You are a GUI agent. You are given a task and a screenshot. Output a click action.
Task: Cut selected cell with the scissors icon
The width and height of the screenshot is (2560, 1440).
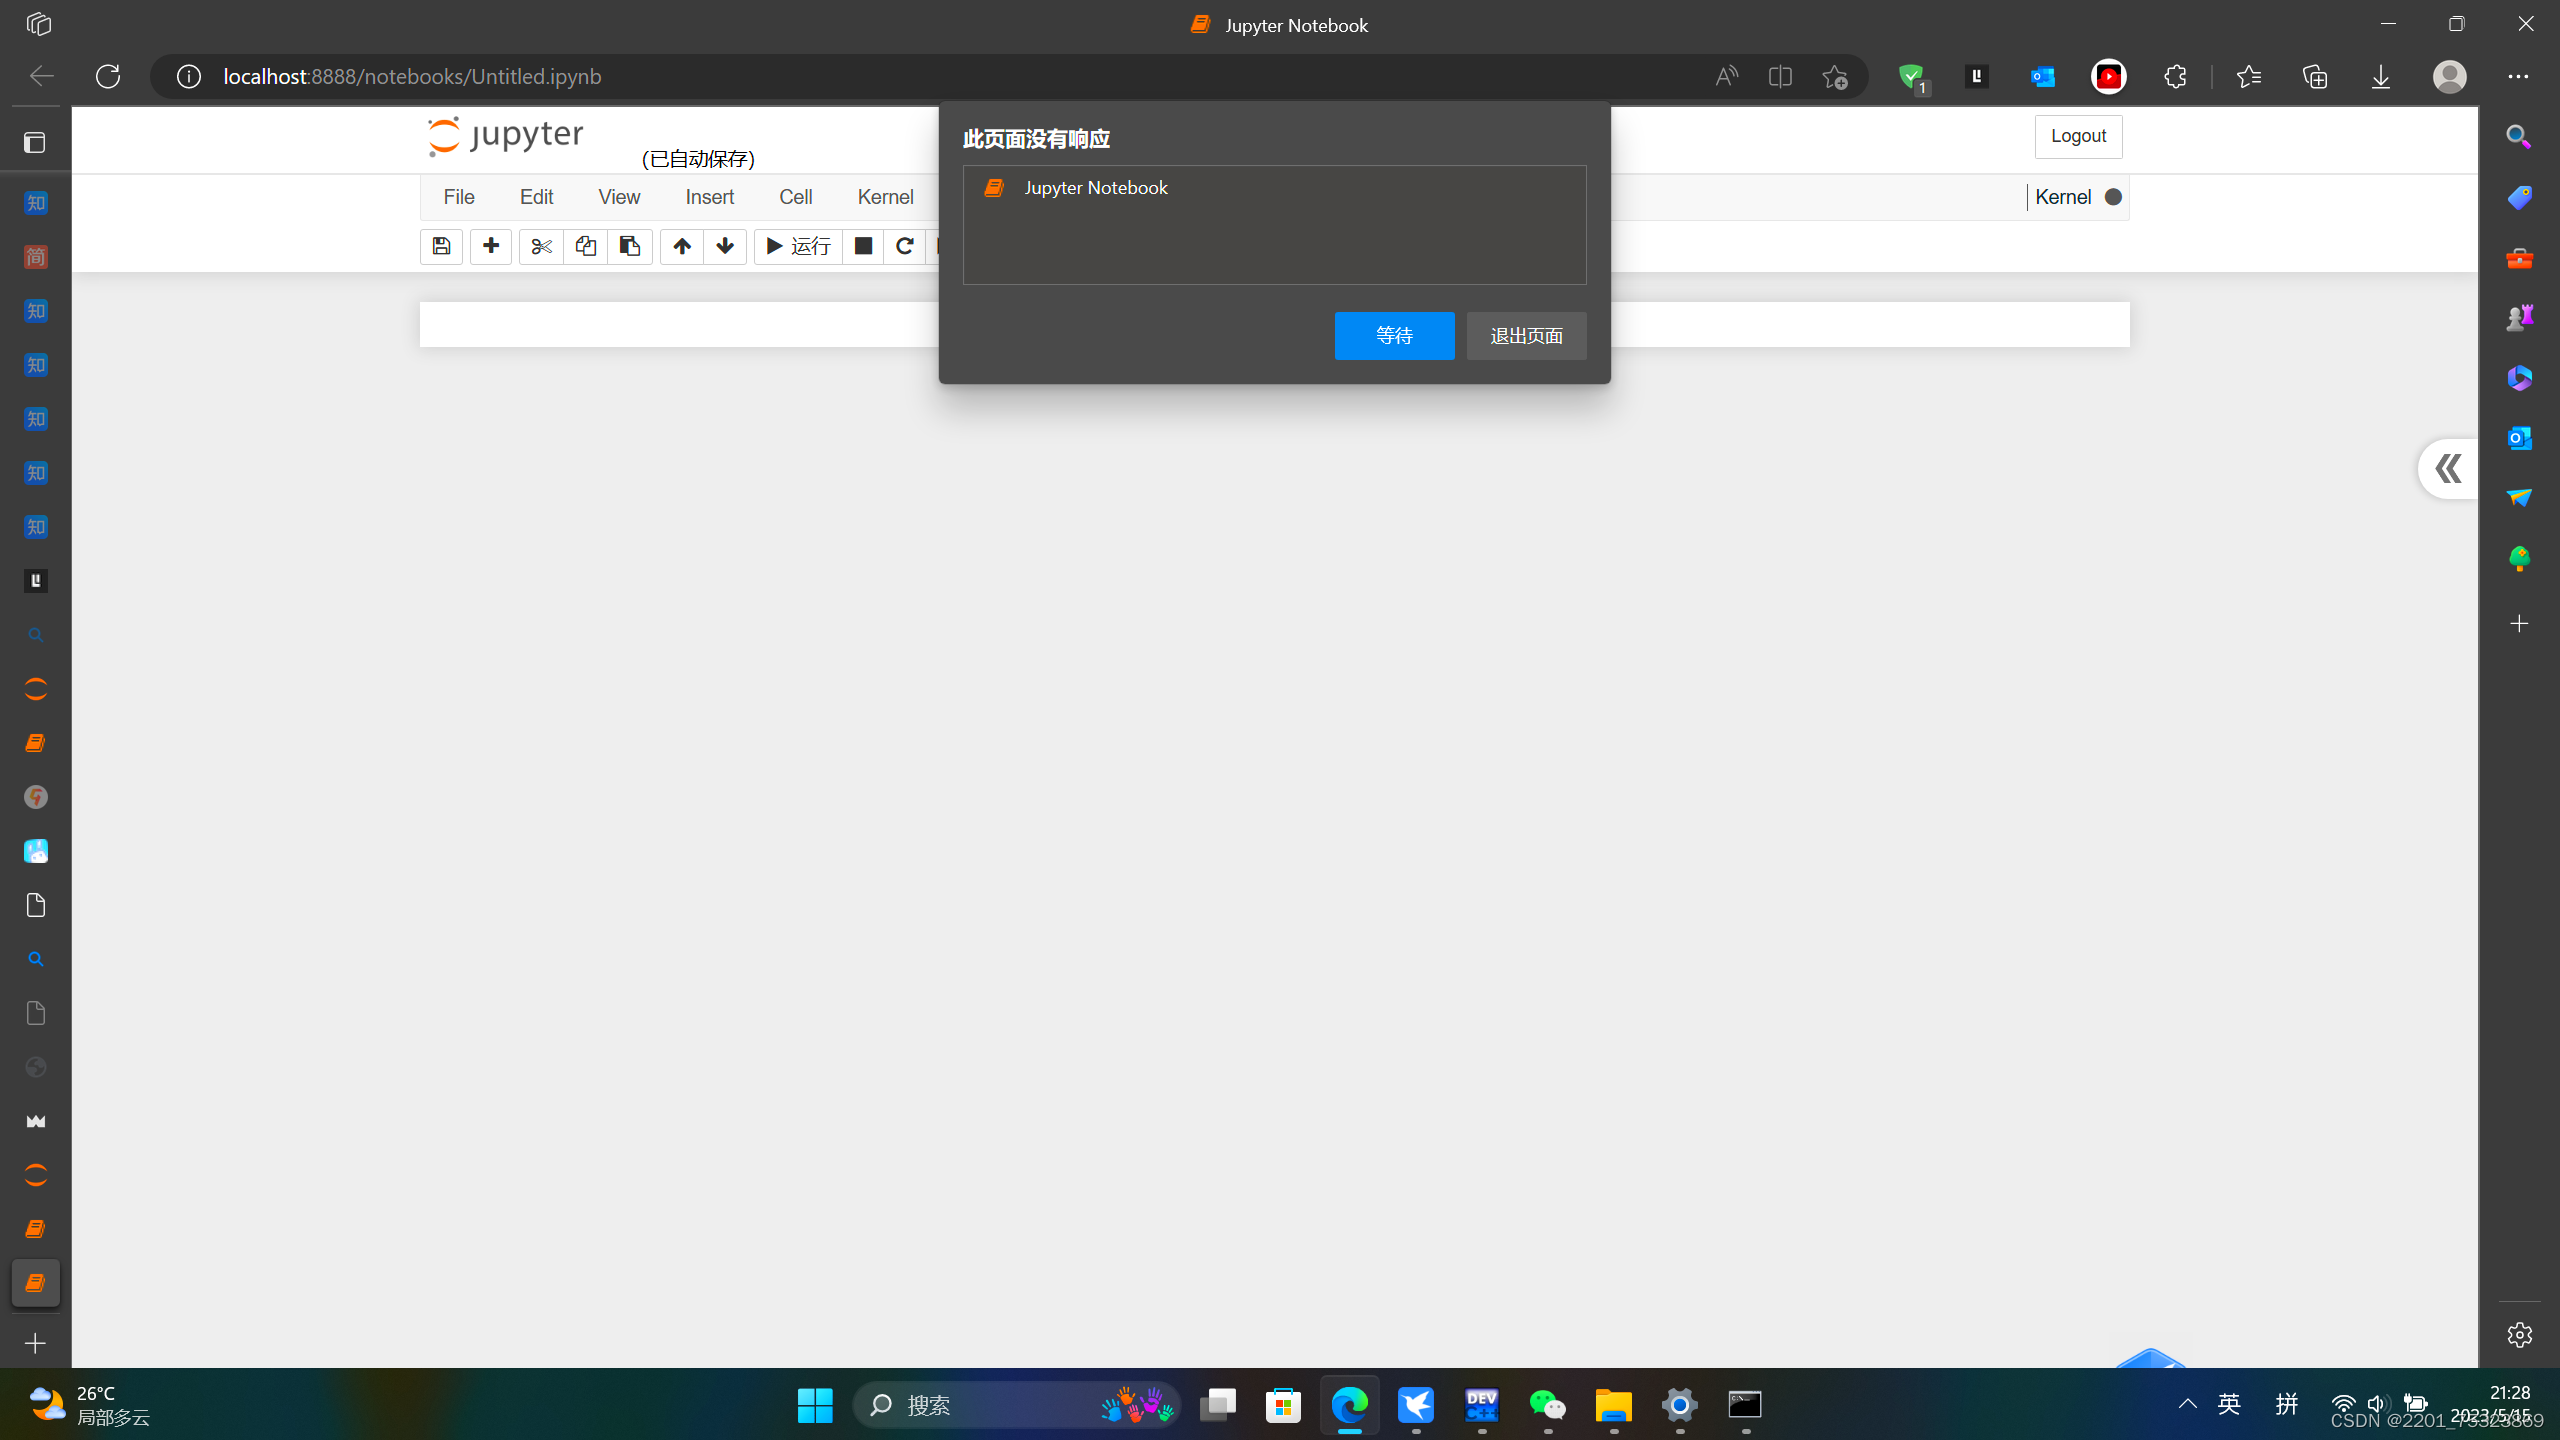[541, 246]
